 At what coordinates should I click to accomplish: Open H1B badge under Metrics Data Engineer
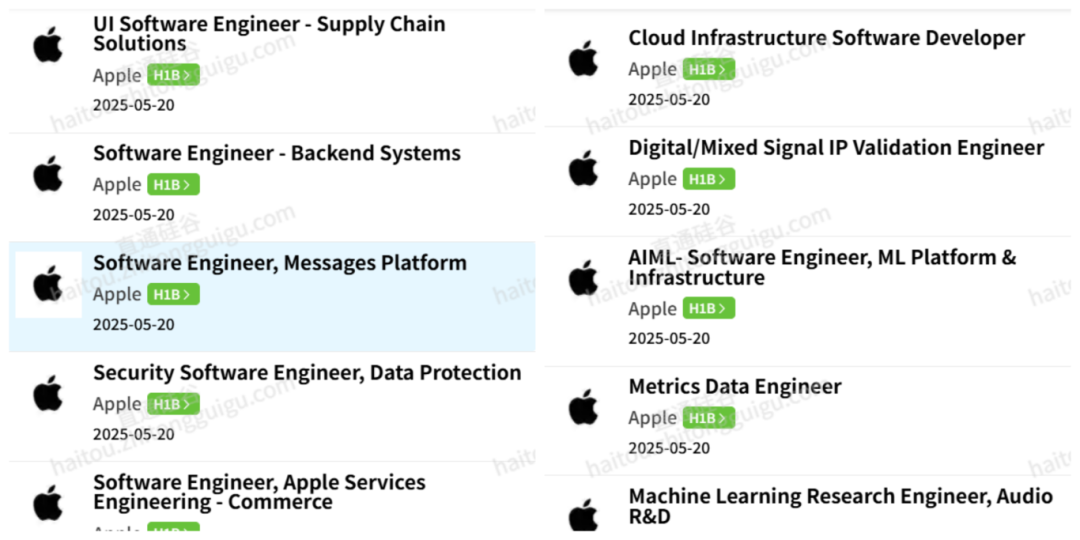[709, 417]
